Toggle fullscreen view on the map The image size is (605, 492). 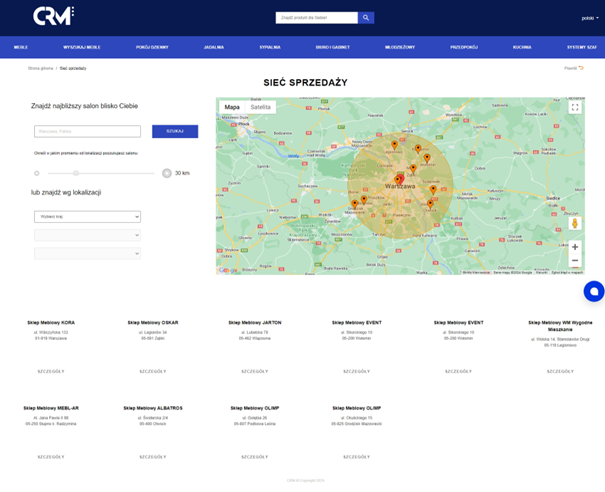tap(575, 107)
